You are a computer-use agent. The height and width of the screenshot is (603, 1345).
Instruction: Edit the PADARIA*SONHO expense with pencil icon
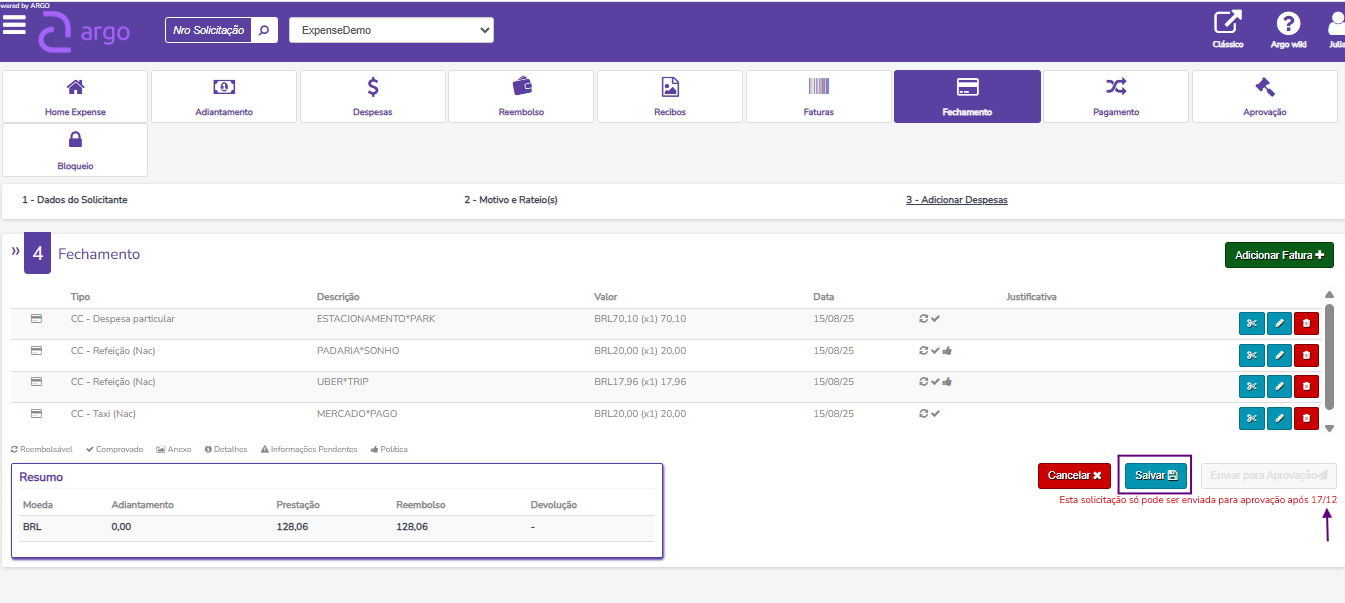pos(1279,355)
